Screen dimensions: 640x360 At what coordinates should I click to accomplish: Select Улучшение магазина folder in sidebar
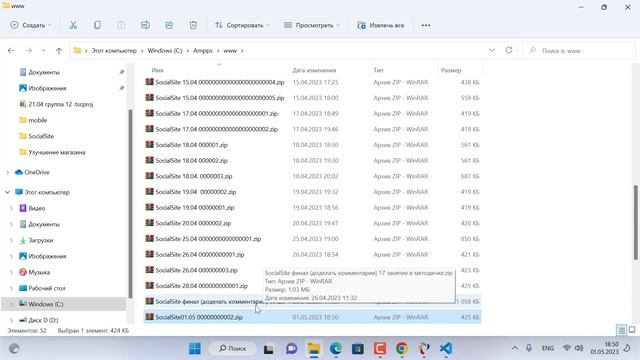(57, 152)
